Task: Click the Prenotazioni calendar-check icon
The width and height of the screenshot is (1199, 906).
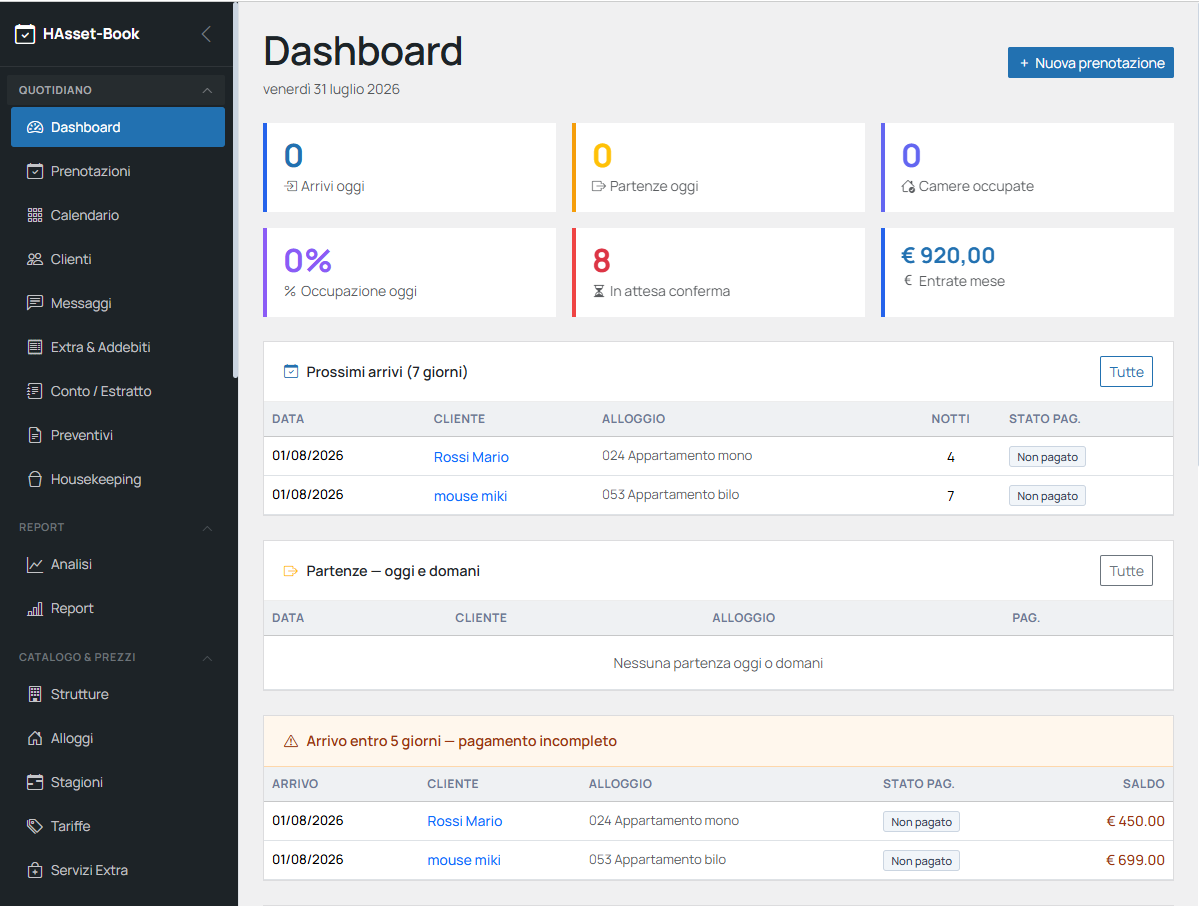Action: pos(35,171)
